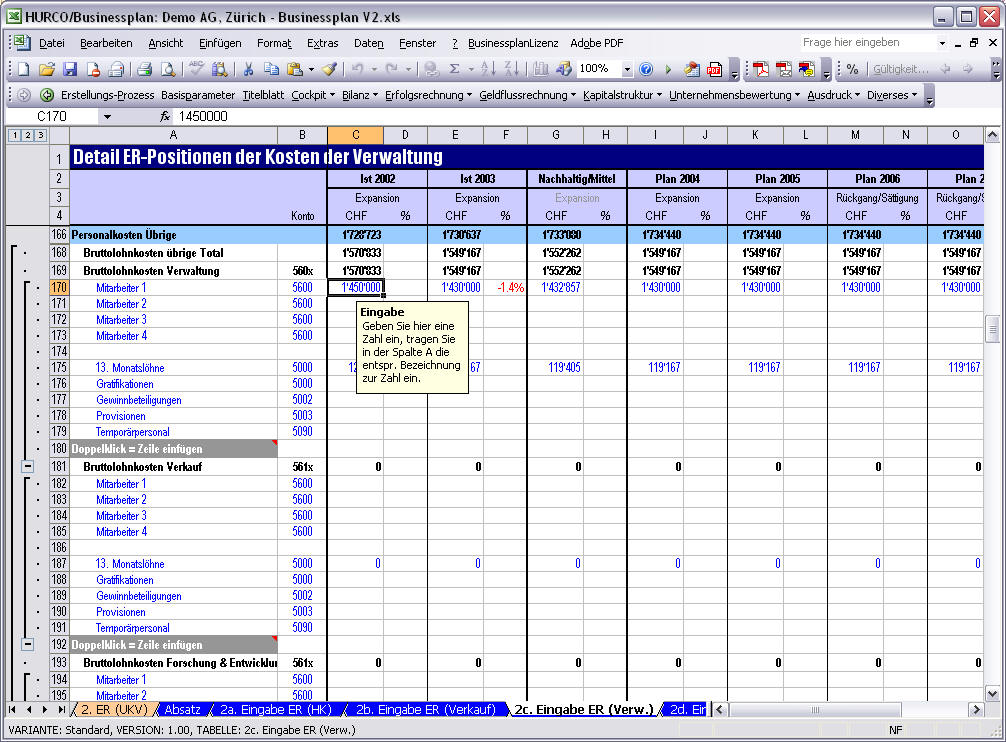1006x742 pixels.
Task: Click the Erstellungs-Prozess toolbar button
Action: (108, 95)
